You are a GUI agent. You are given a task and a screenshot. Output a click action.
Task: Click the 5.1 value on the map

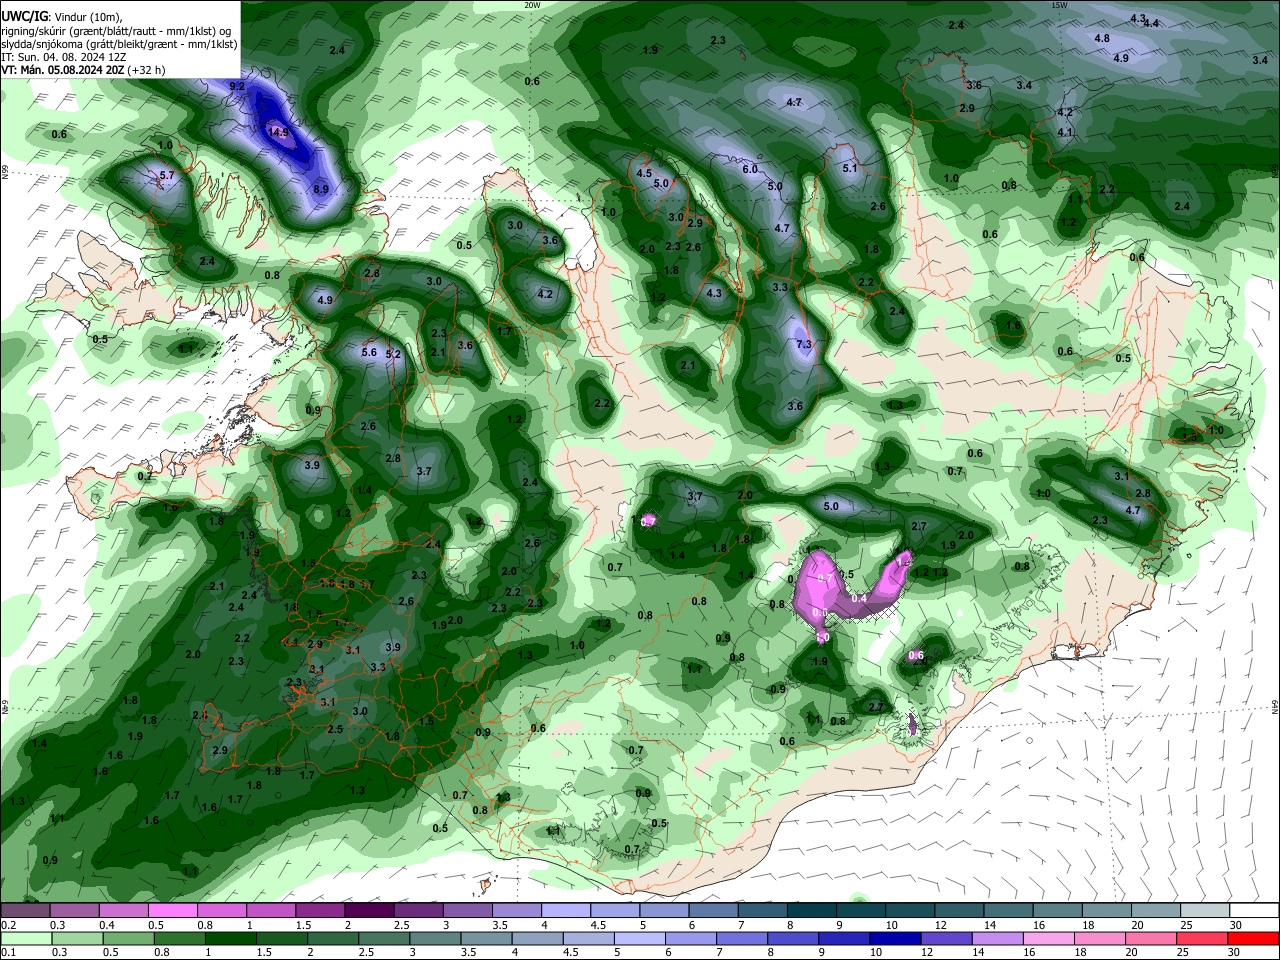pyautogui.click(x=850, y=168)
